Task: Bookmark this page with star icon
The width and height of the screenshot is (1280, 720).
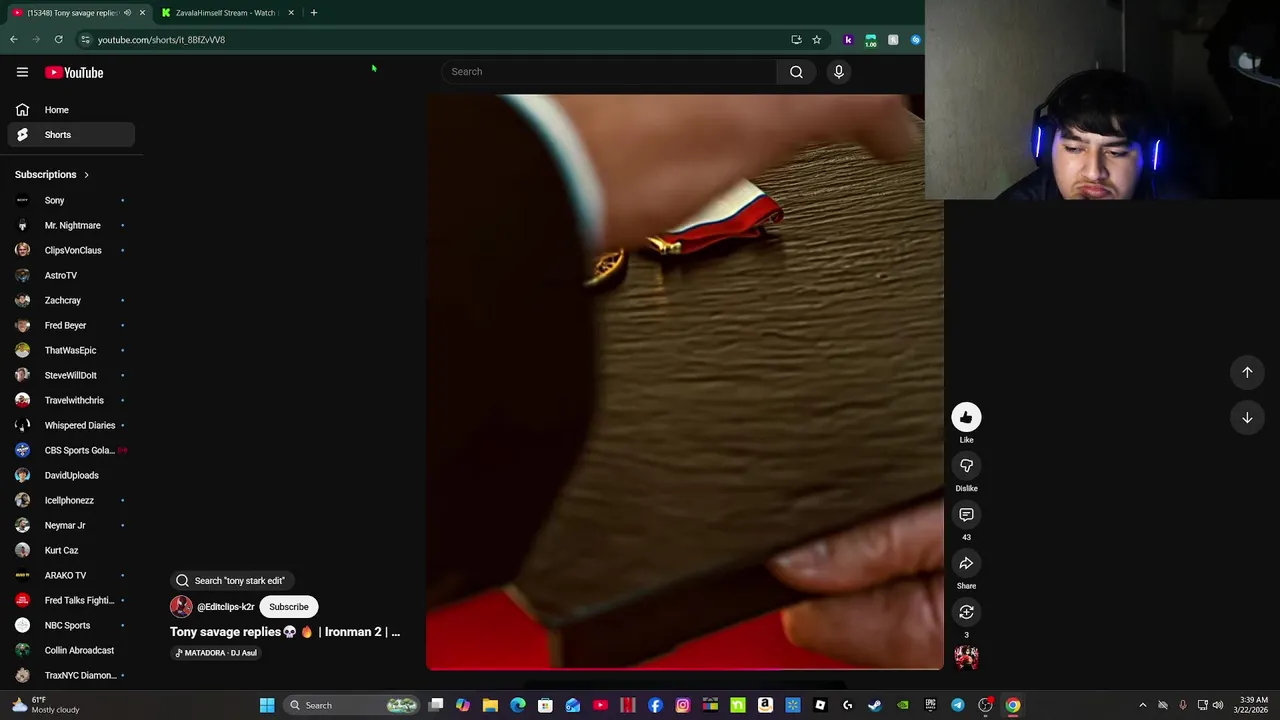Action: 816,40
